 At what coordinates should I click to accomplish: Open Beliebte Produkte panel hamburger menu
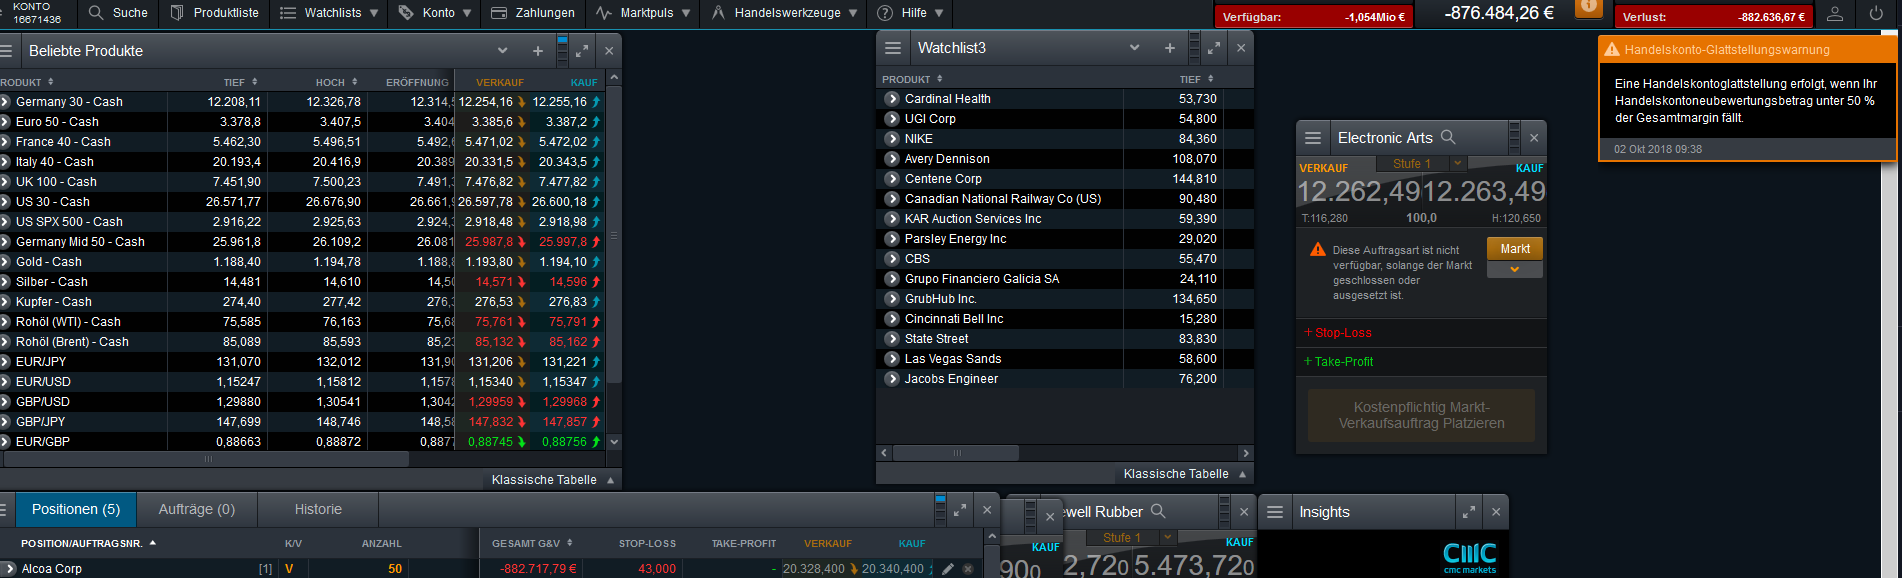point(6,50)
